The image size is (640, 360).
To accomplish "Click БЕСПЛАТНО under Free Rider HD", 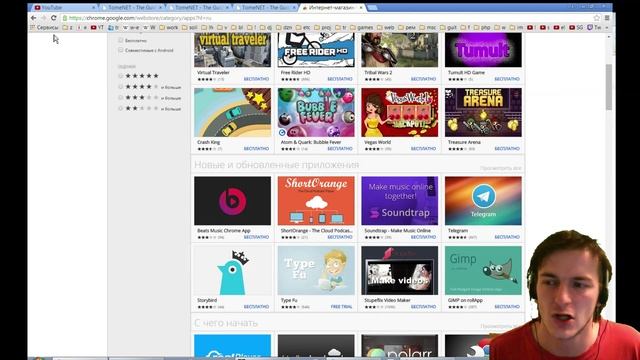I will tap(340, 79).
